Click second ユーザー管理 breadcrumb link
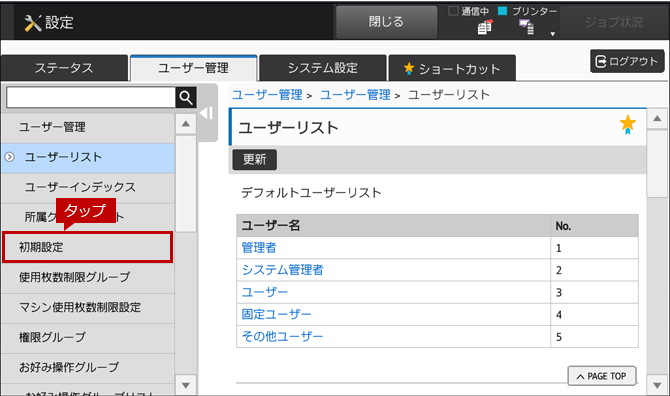The width and height of the screenshot is (670, 396). point(355,95)
